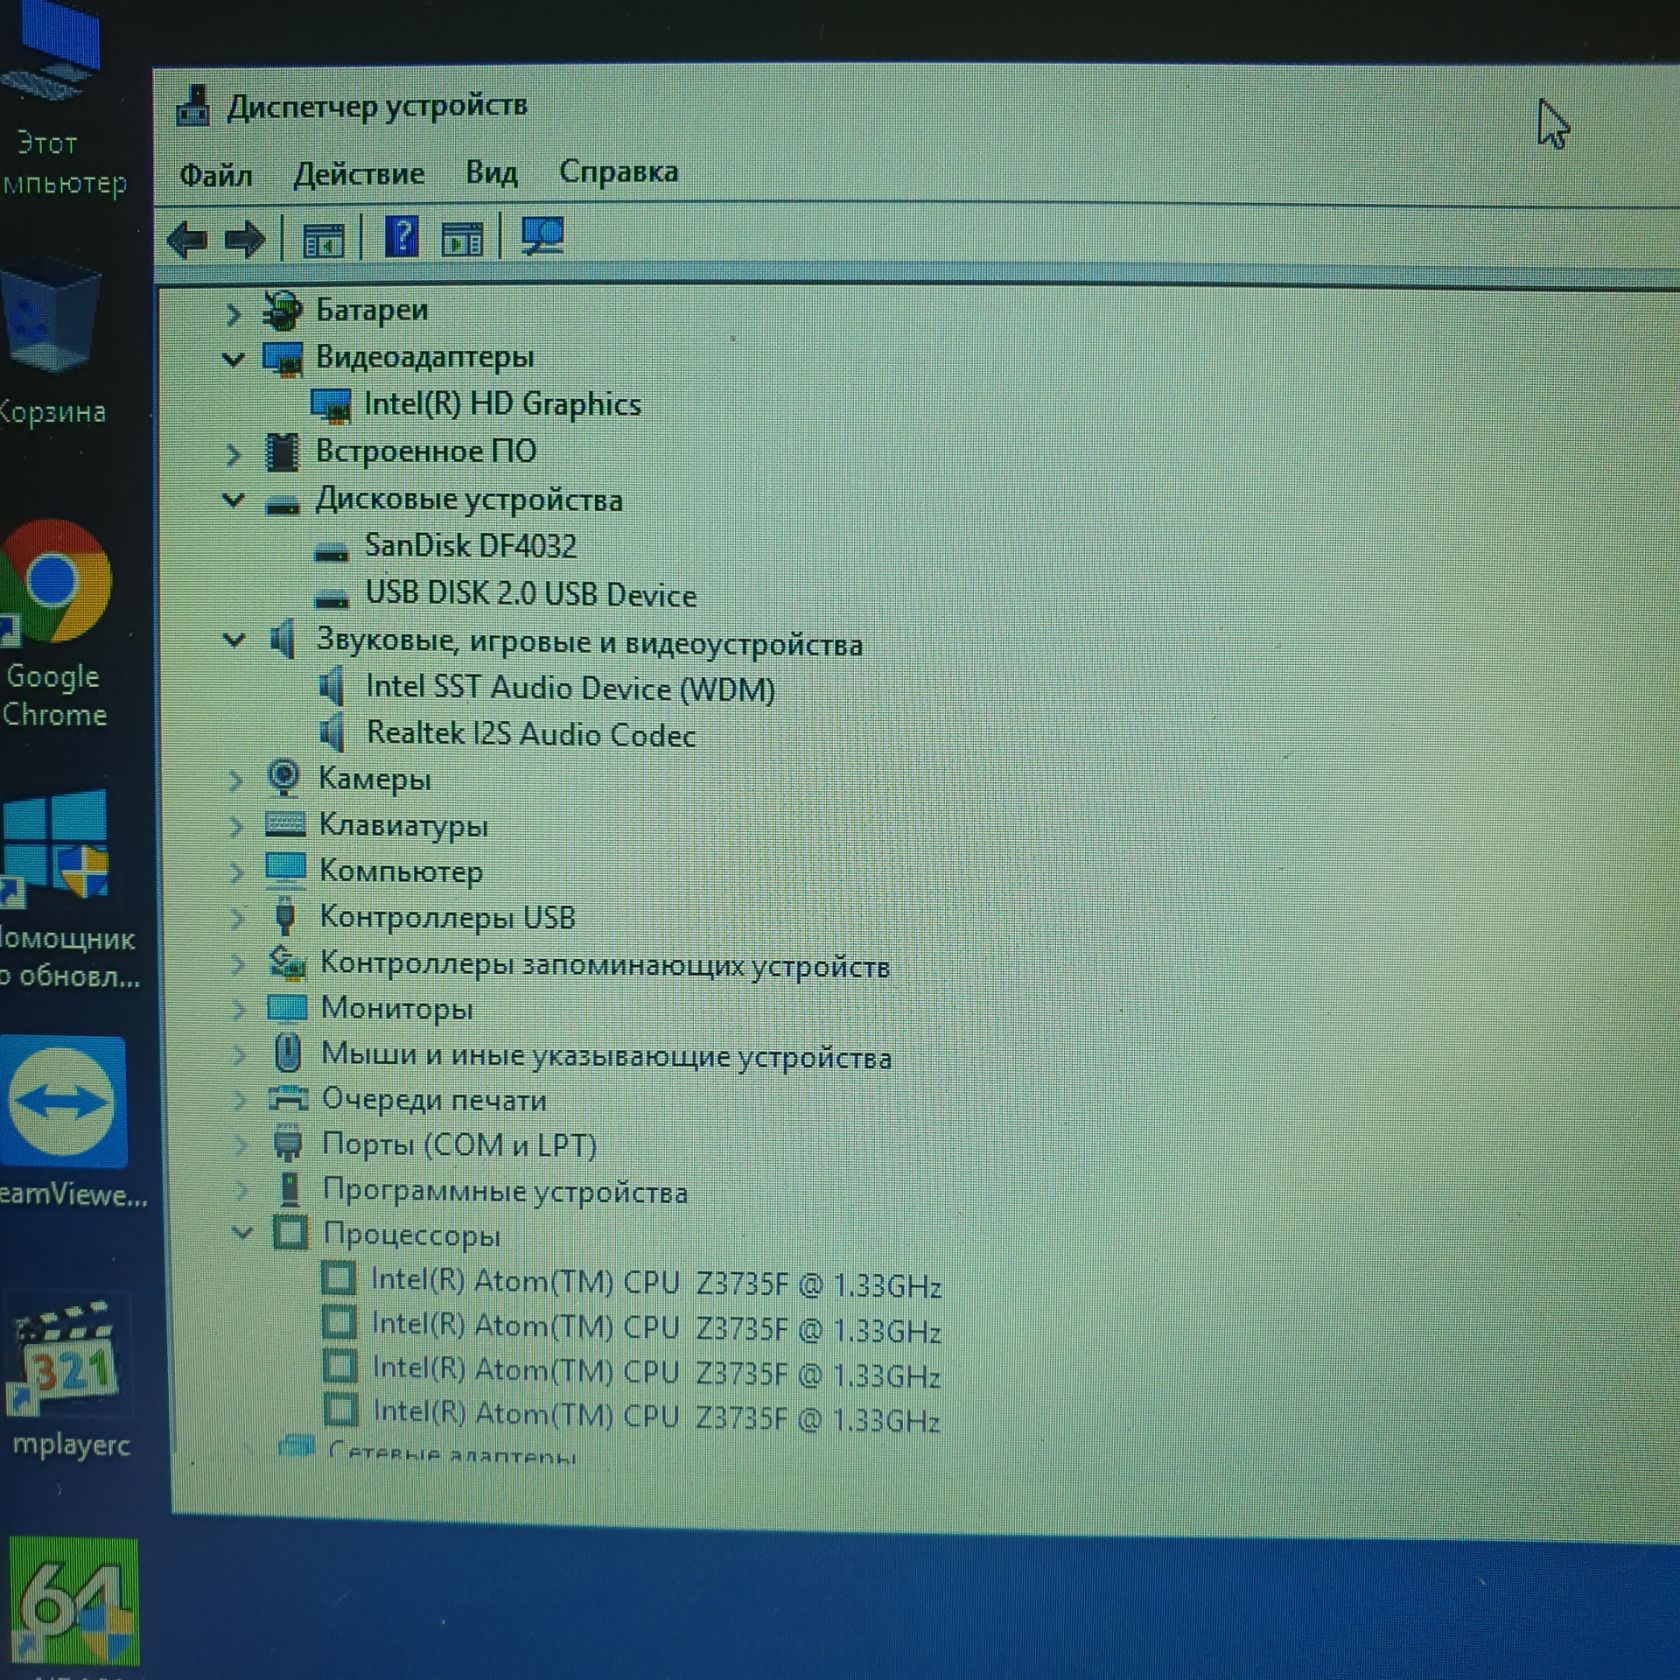Select USB DISK 2.0 USB Device
Viewport: 1680px width, 1680px height.
pos(531,594)
